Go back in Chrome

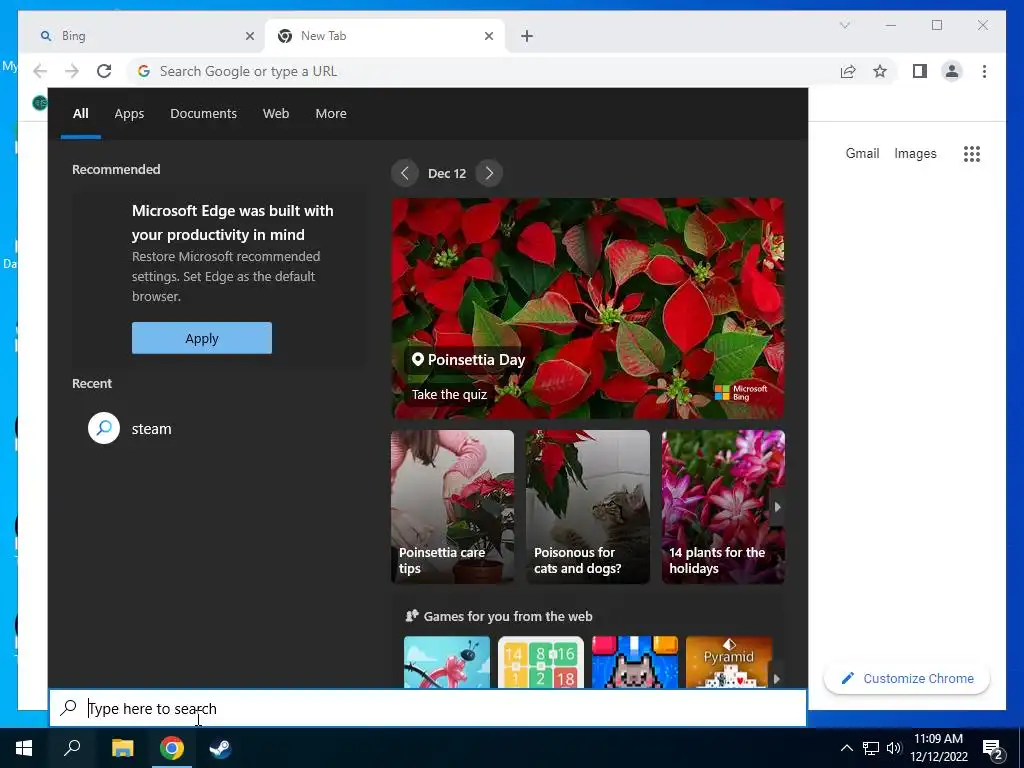40,71
